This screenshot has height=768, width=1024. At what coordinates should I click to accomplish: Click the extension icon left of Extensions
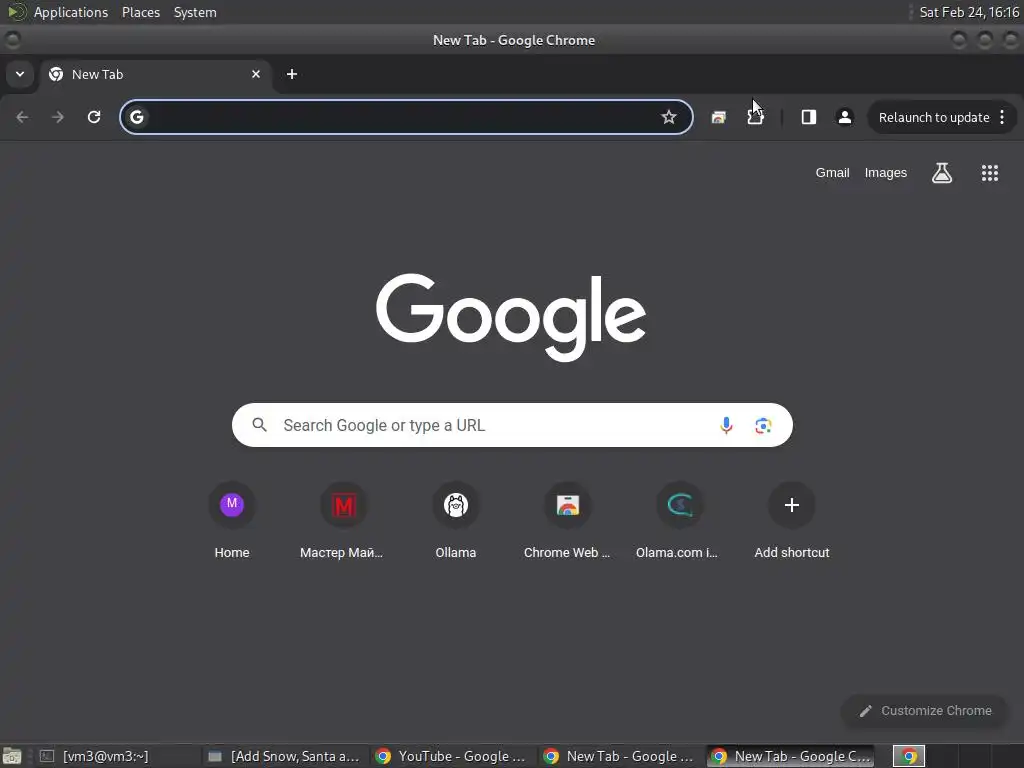click(x=718, y=117)
